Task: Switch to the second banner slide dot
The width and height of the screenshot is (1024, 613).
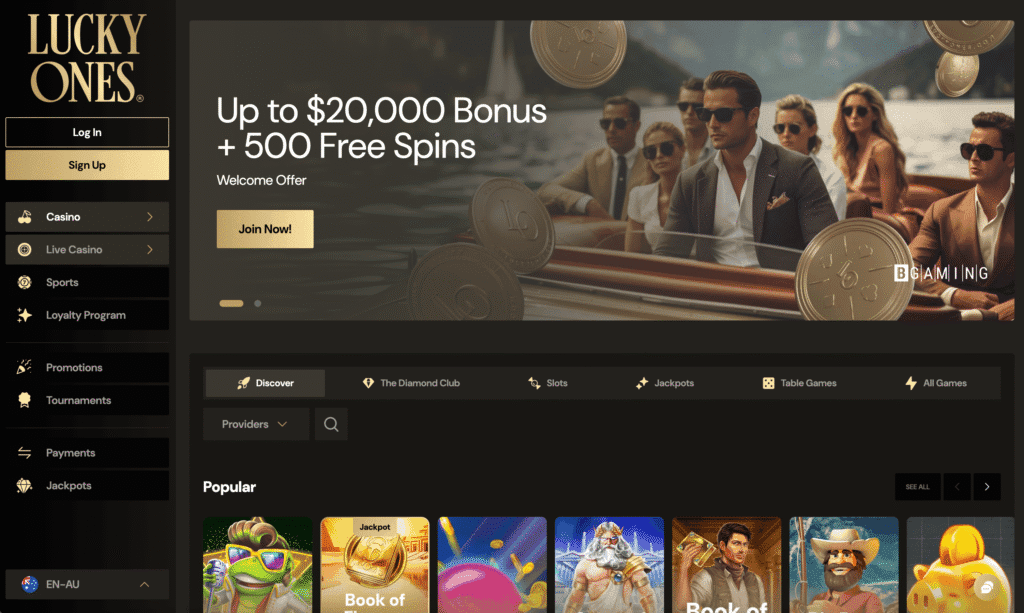Action: click(258, 304)
